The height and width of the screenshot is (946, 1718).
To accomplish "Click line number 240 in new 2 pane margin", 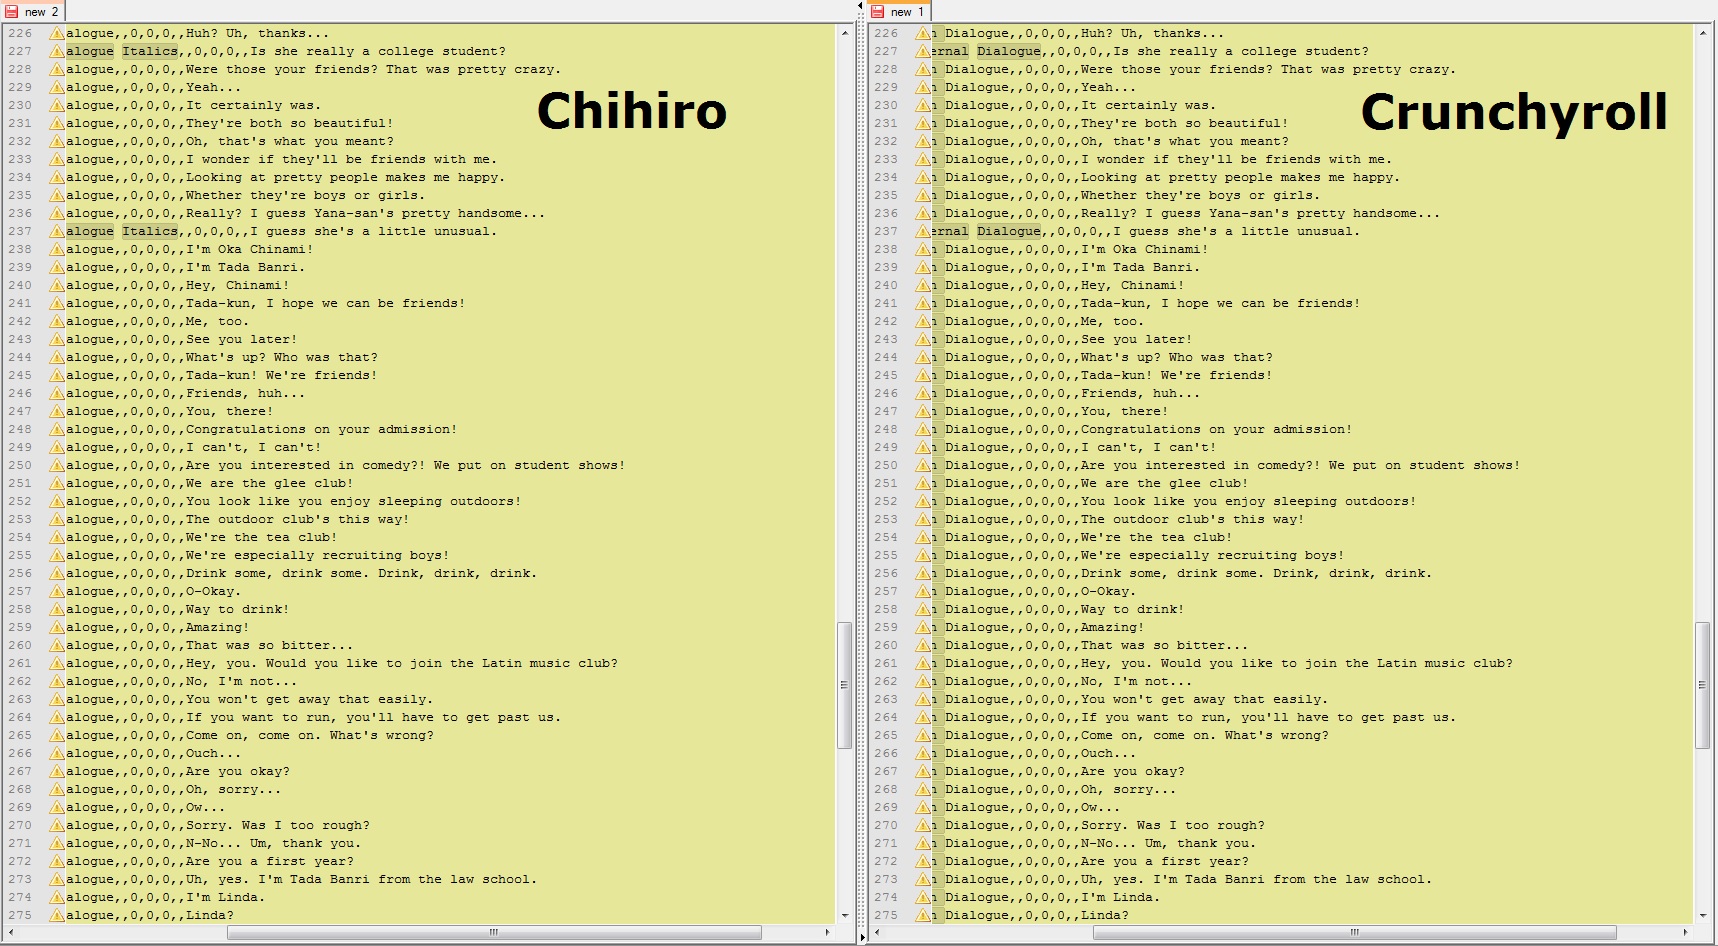I will tap(20, 286).
